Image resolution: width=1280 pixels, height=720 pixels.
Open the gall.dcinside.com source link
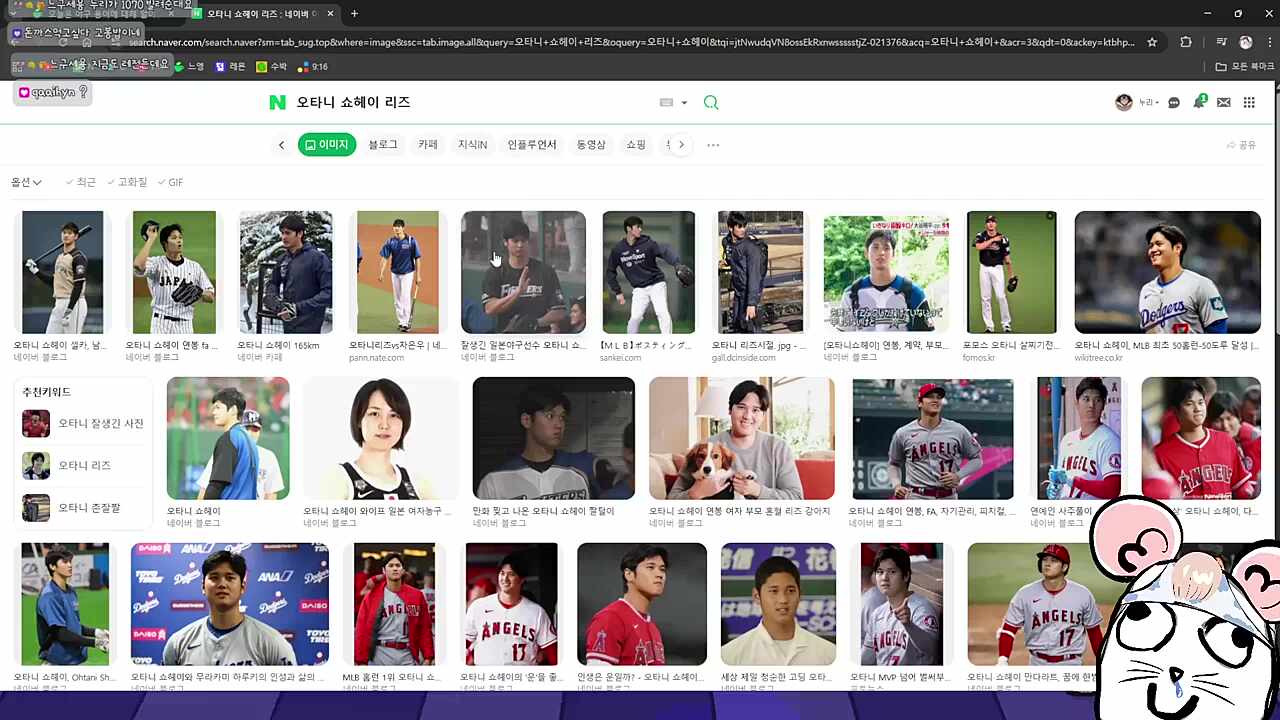tap(744, 358)
